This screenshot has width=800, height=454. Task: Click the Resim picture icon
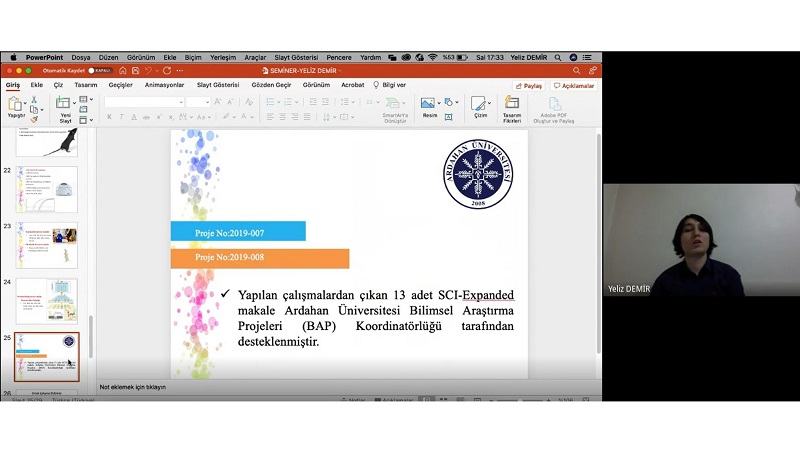[x=428, y=103]
